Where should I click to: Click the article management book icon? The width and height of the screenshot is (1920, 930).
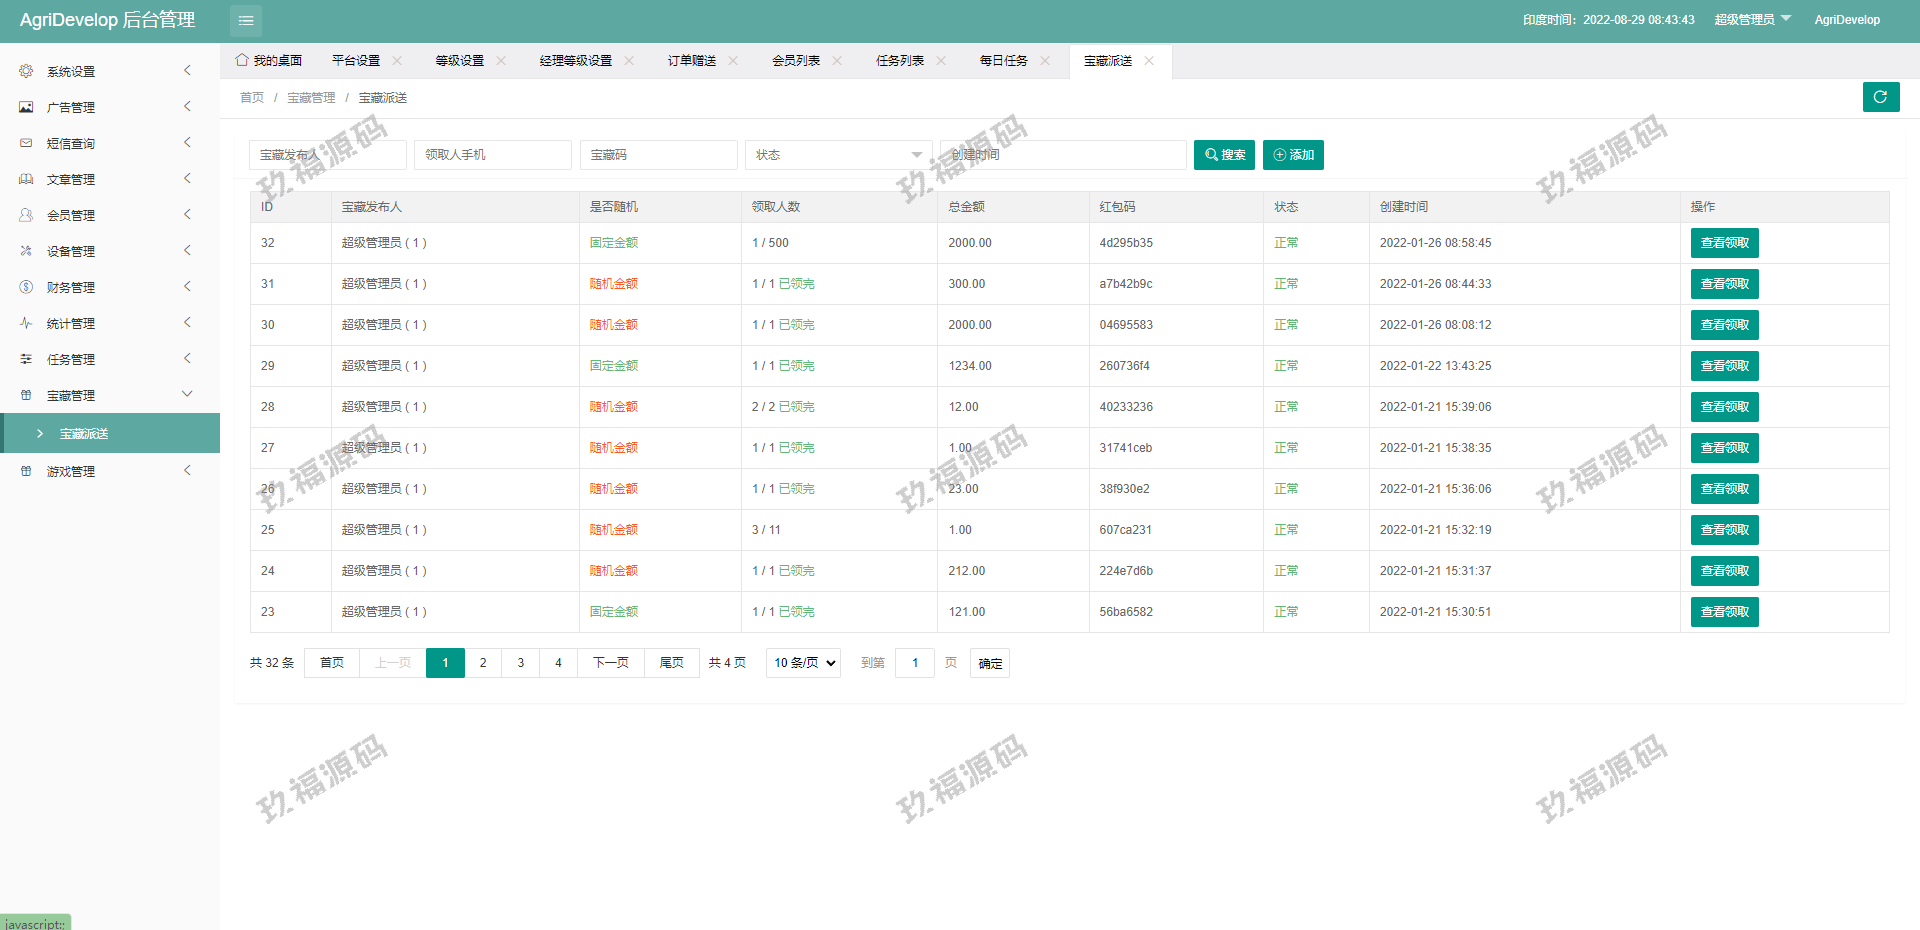click(x=26, y=179)
